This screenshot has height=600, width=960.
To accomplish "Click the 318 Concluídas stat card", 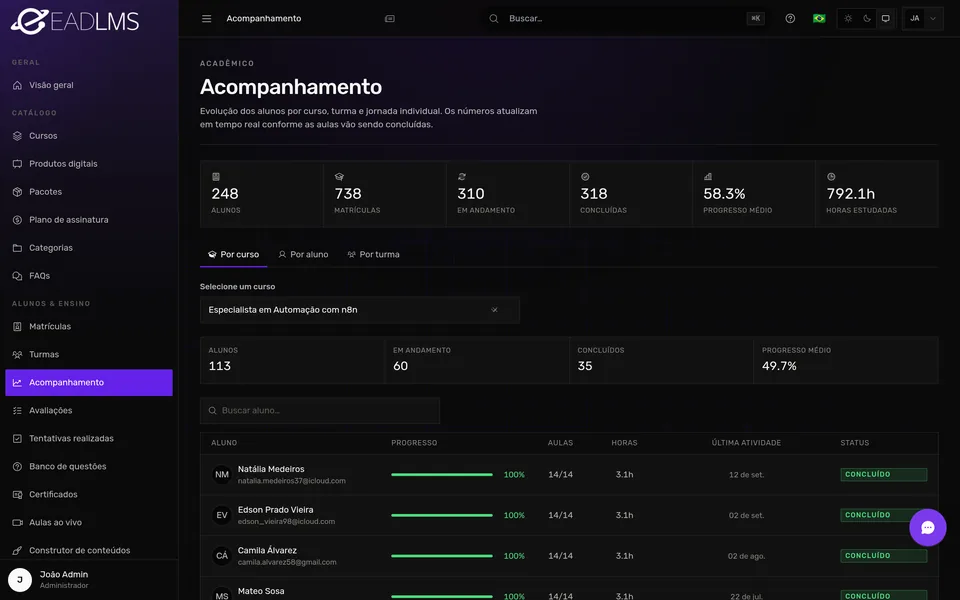I will [631, 194].
